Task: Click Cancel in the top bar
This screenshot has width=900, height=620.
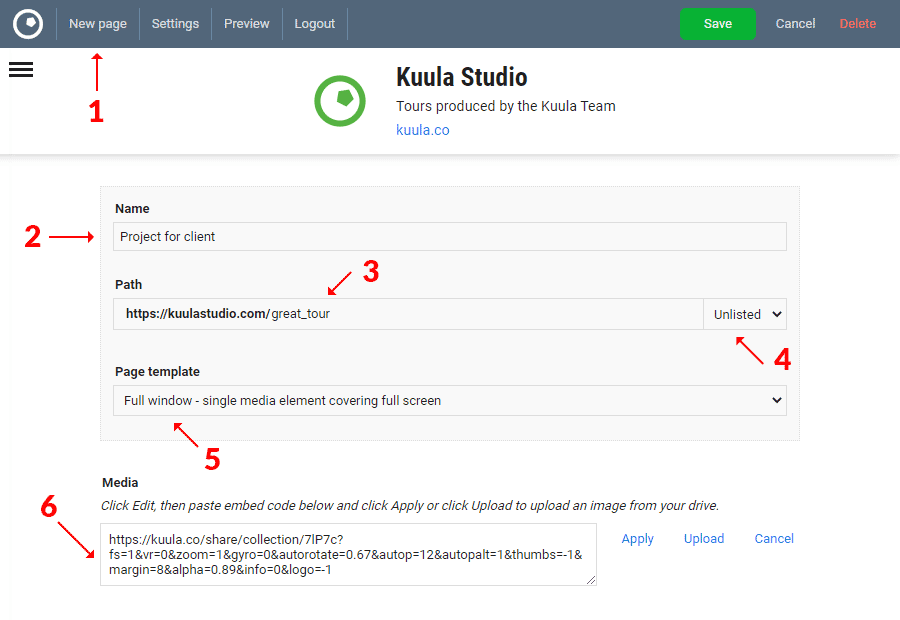Action: pos(795,24)
